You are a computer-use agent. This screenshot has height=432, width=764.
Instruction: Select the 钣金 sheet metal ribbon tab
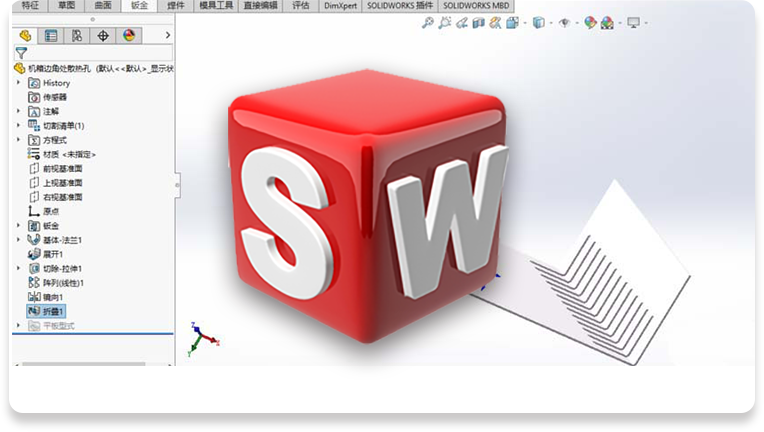(x=139, y=6)
